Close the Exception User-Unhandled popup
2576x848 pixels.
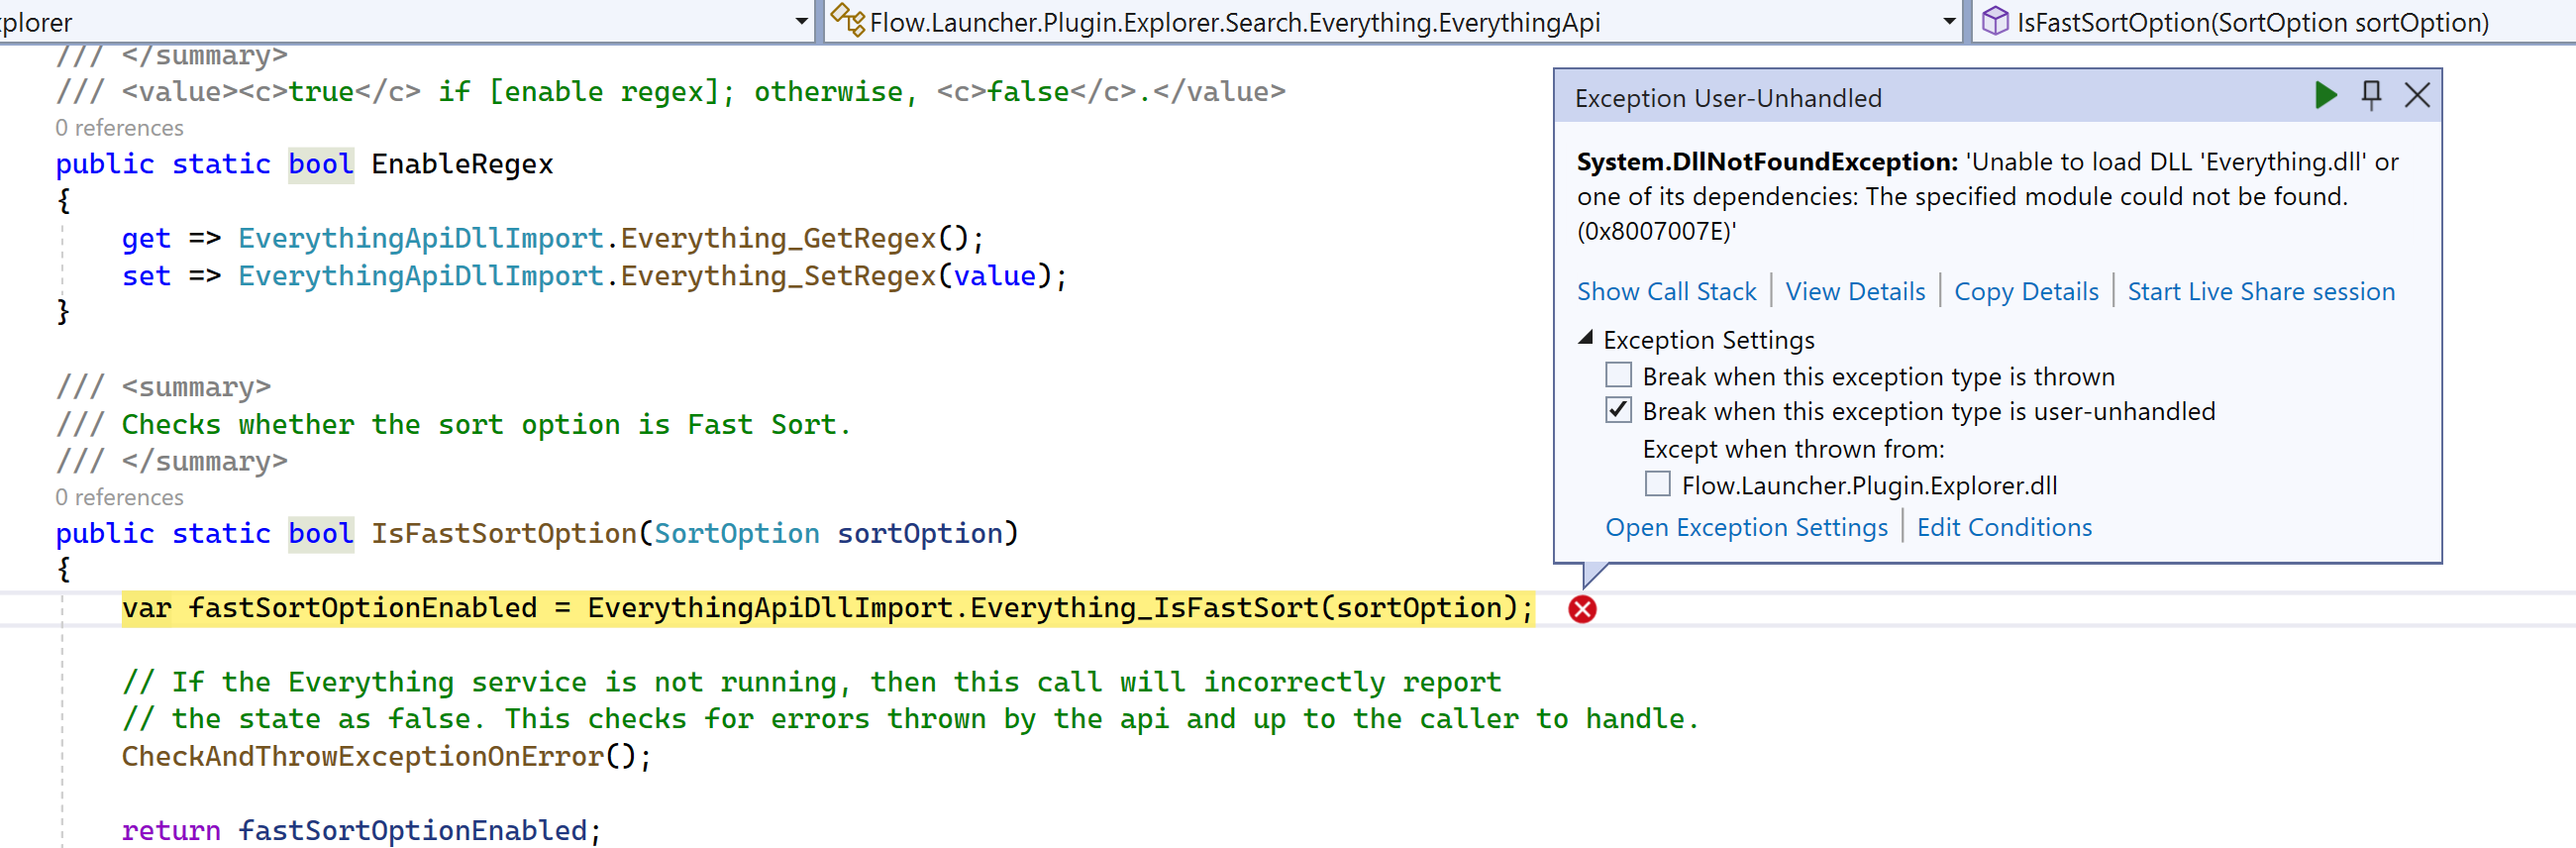point(2417,96)
